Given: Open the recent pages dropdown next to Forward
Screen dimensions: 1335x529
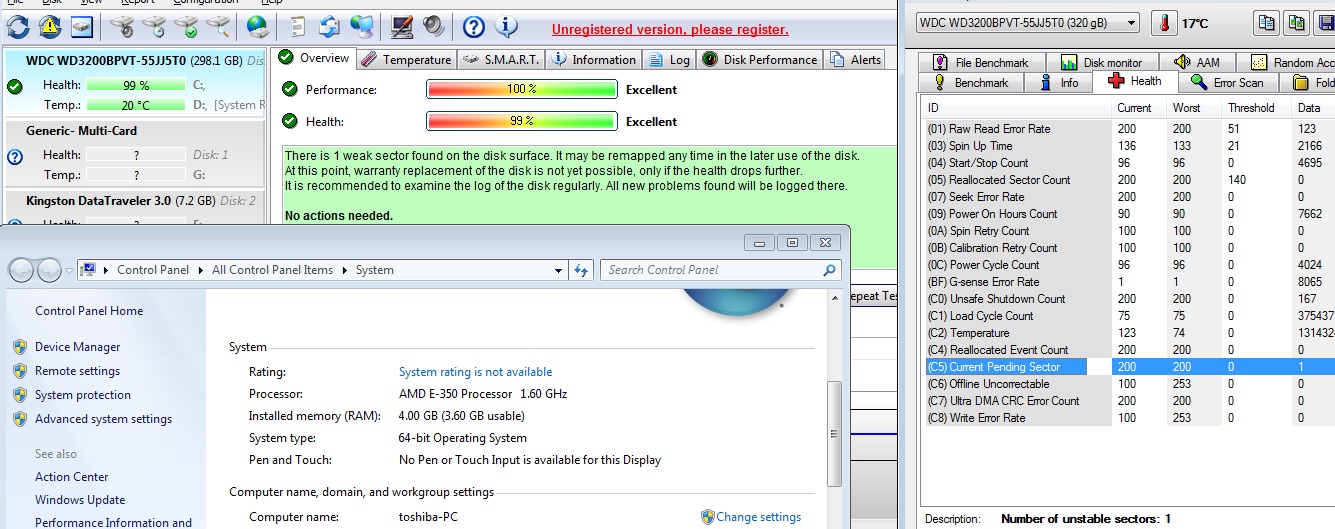Looking at the screenshot, I should coord(68,270).
